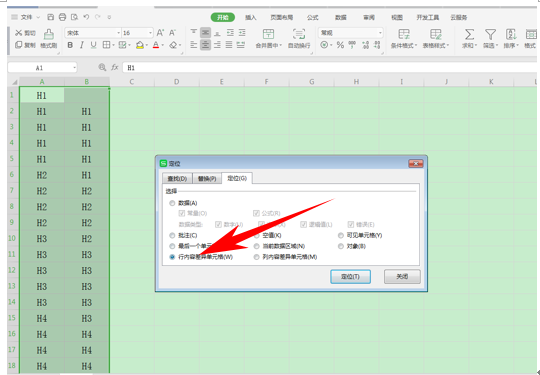This screenshot has height=375, width=540.
Task: Click the Italic formatting icon
Action: [x=82, y=45]
